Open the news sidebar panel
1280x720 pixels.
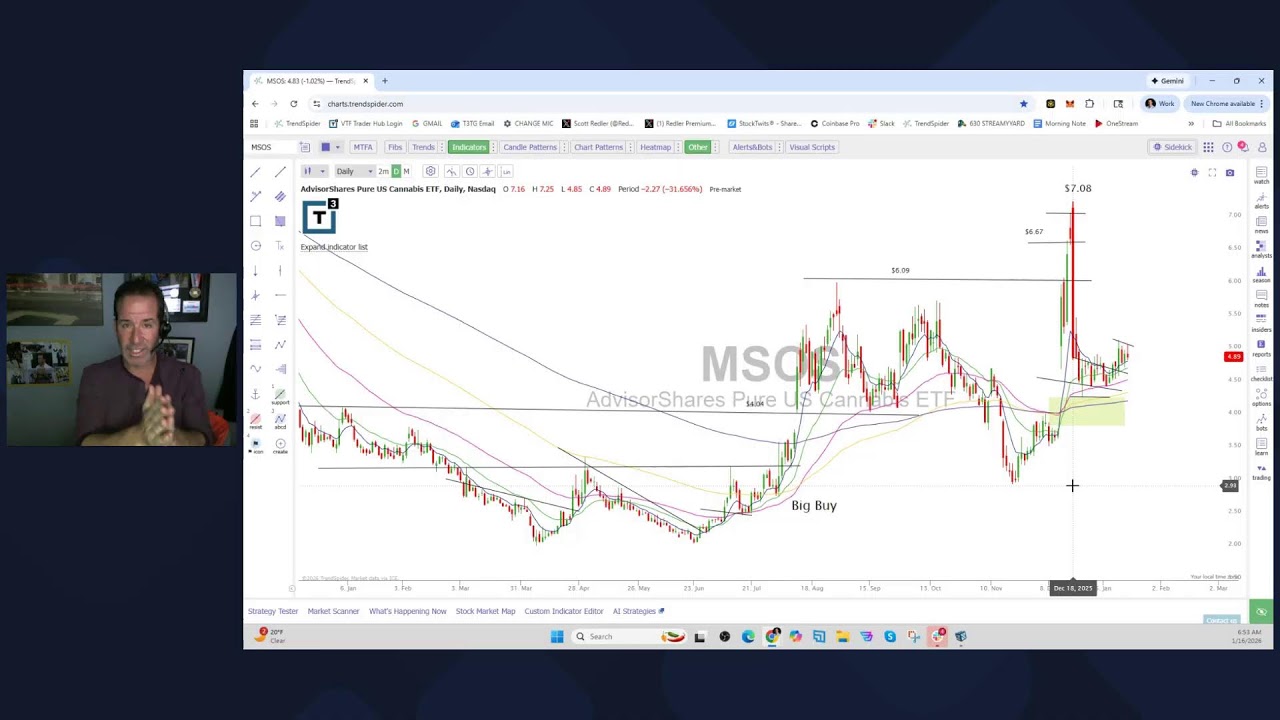[x=1261, y=225]
